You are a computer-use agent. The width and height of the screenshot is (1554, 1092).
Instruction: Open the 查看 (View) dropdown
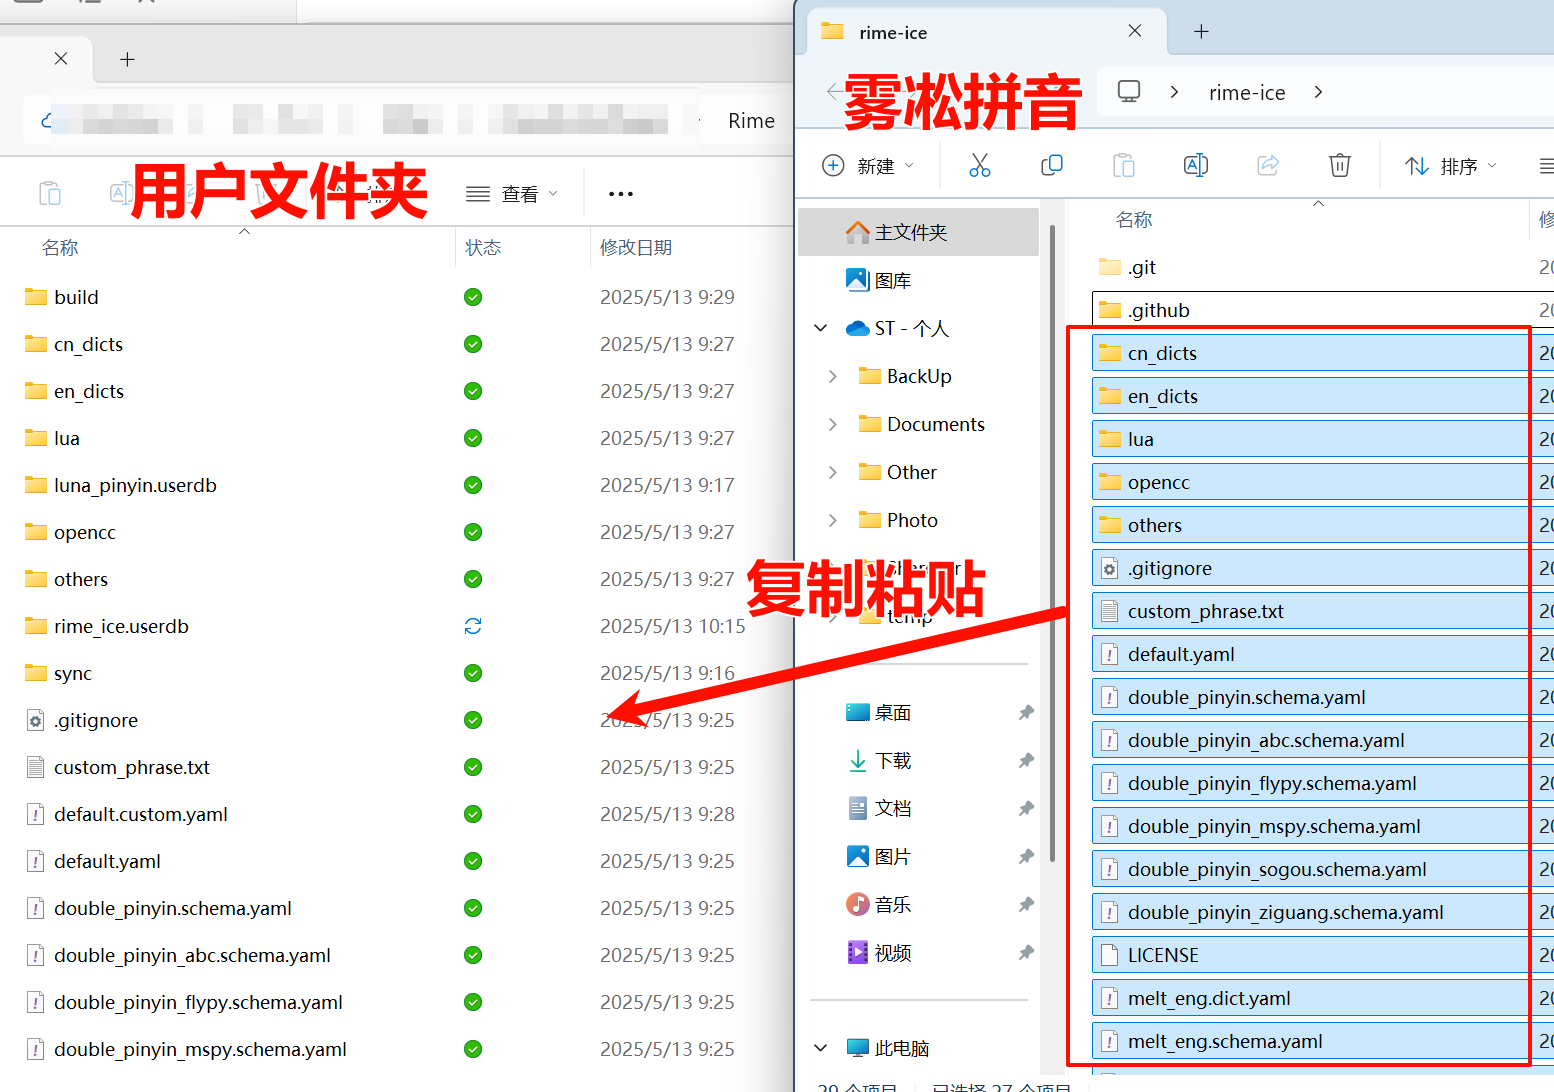click(512, 194)
